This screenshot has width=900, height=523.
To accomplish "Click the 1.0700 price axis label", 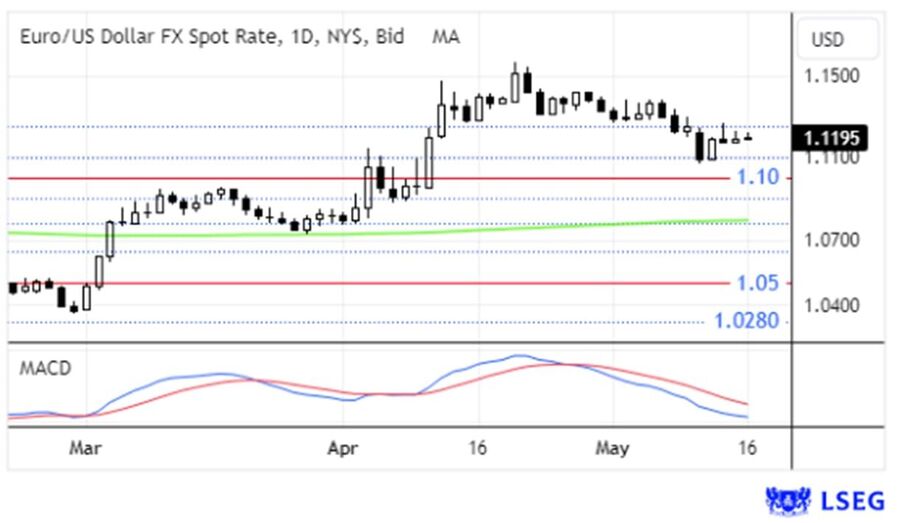I will [x=832, y=239].
